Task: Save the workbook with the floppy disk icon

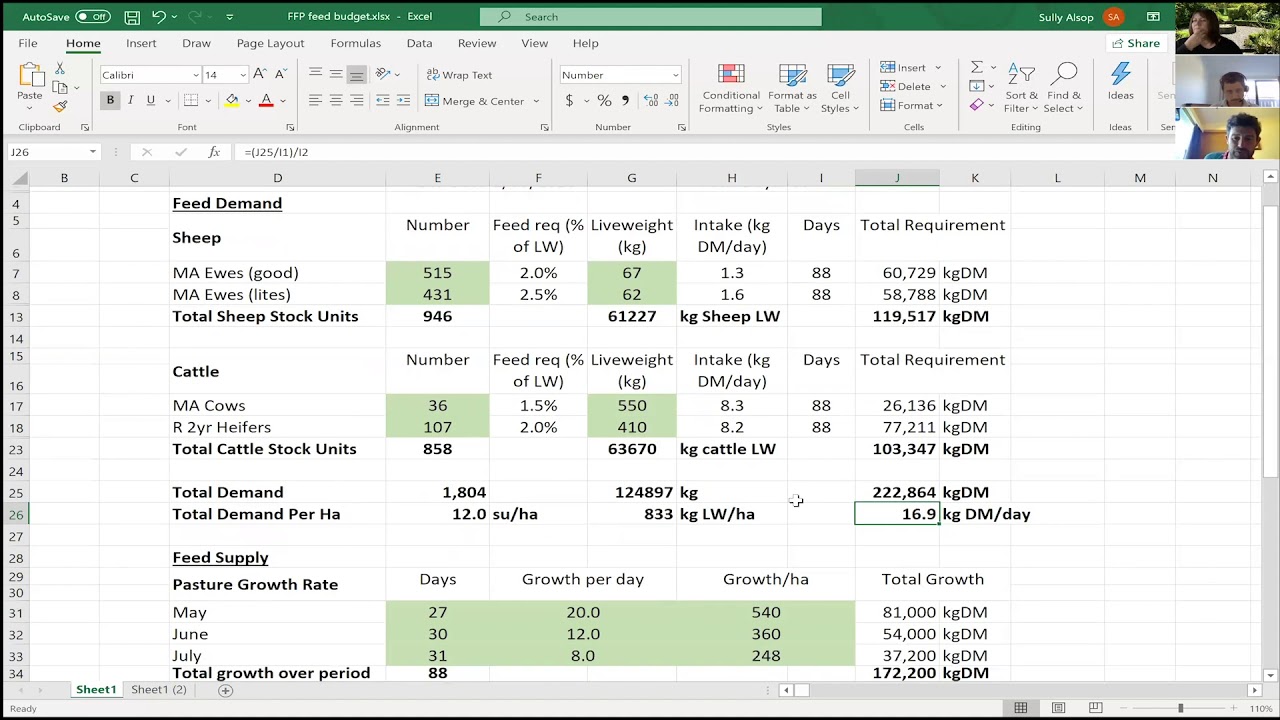Action: coord(132,17)
